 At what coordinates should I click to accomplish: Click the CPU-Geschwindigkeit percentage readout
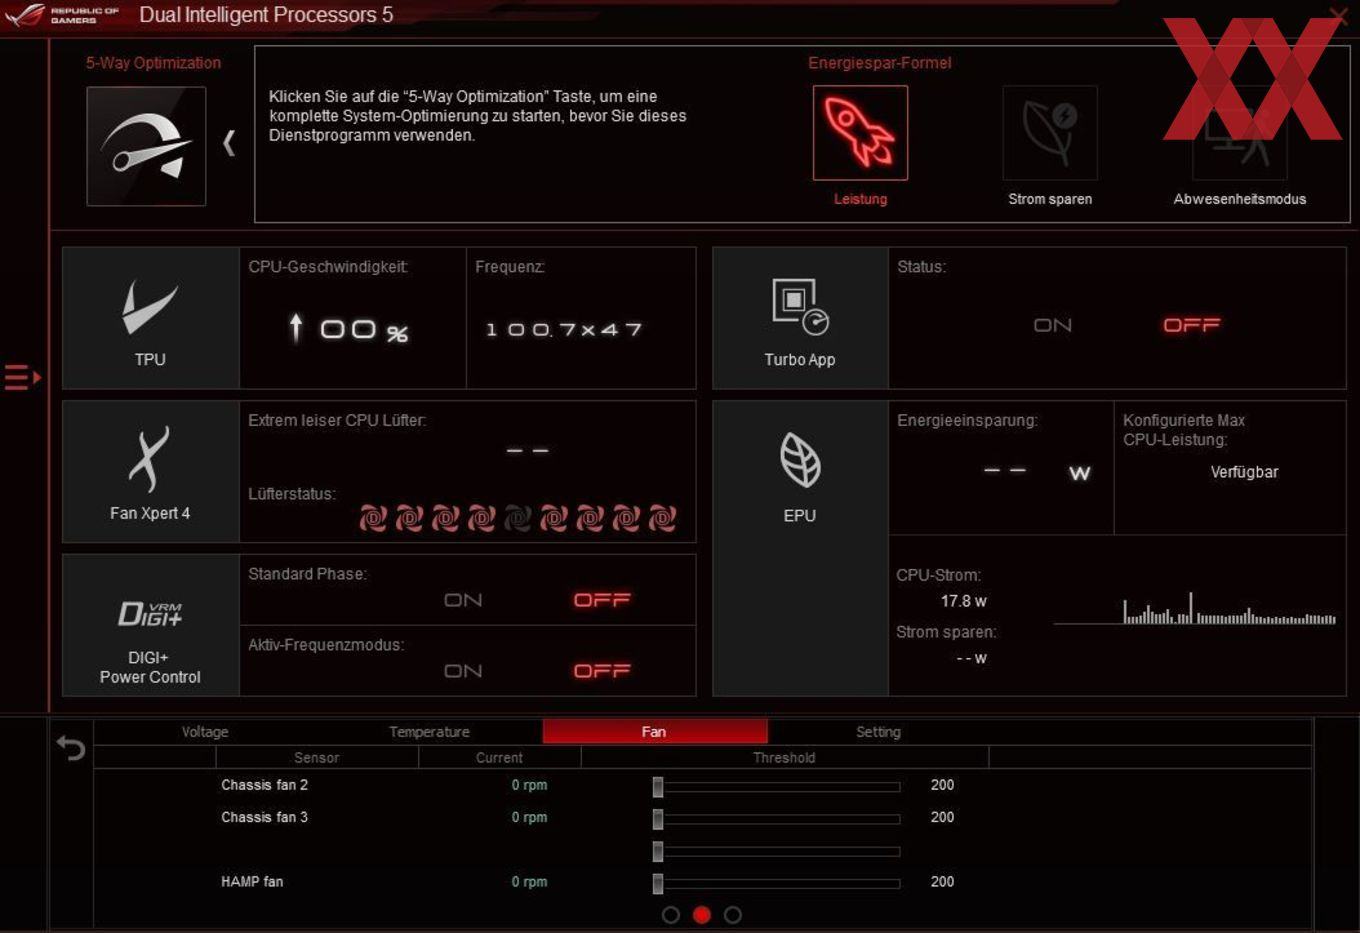pyautogui.click(x=349, y=329)
